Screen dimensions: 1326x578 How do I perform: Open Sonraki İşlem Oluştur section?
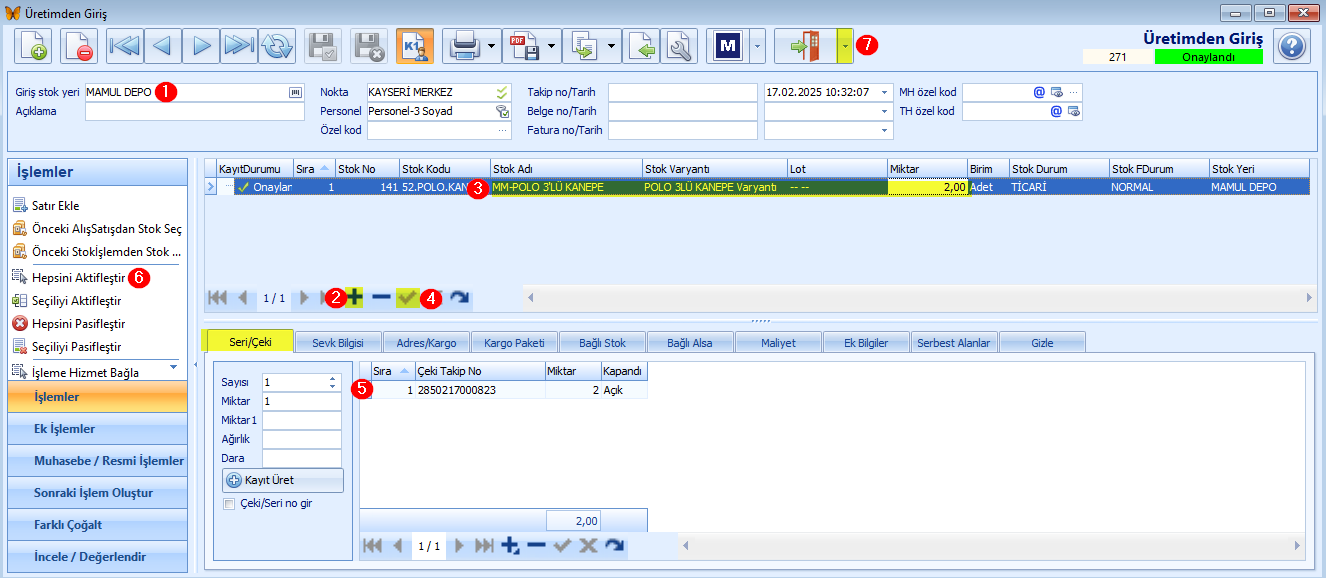pos(97,493)
